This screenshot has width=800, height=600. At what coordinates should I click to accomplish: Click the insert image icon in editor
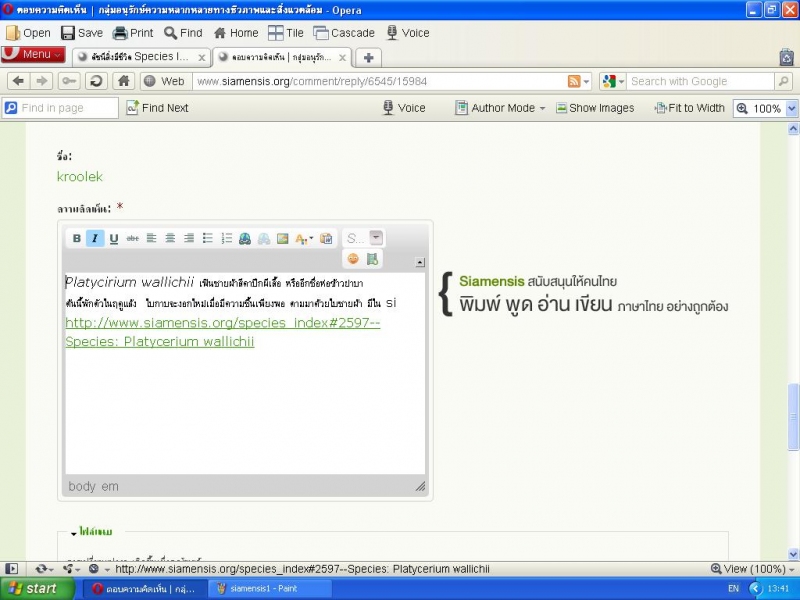click(x=283, y=238)
